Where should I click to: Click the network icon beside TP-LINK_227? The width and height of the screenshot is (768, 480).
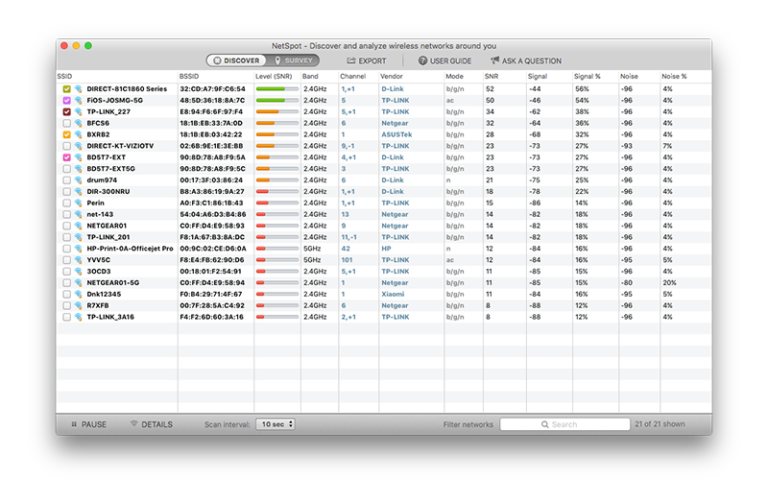click(78, 112)
